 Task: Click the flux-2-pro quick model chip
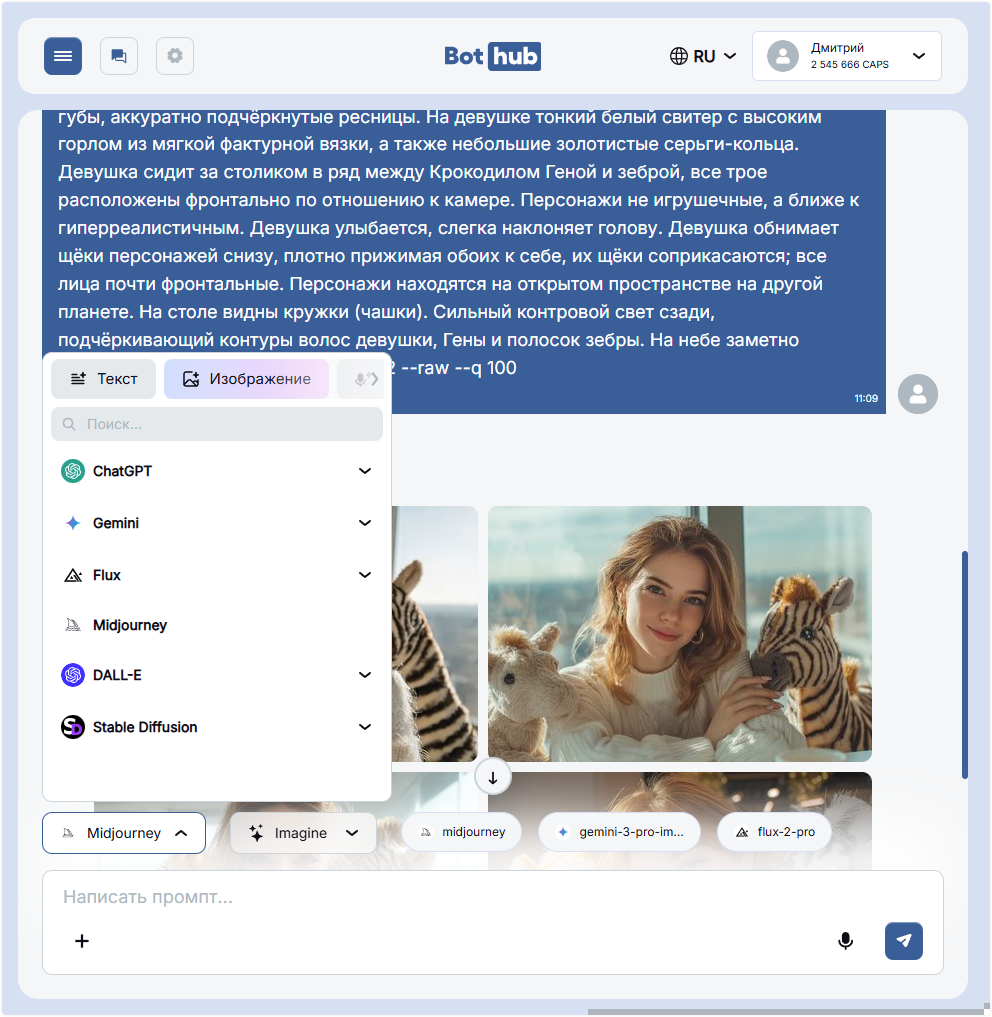pyautogui.click(x=774, y=832)
